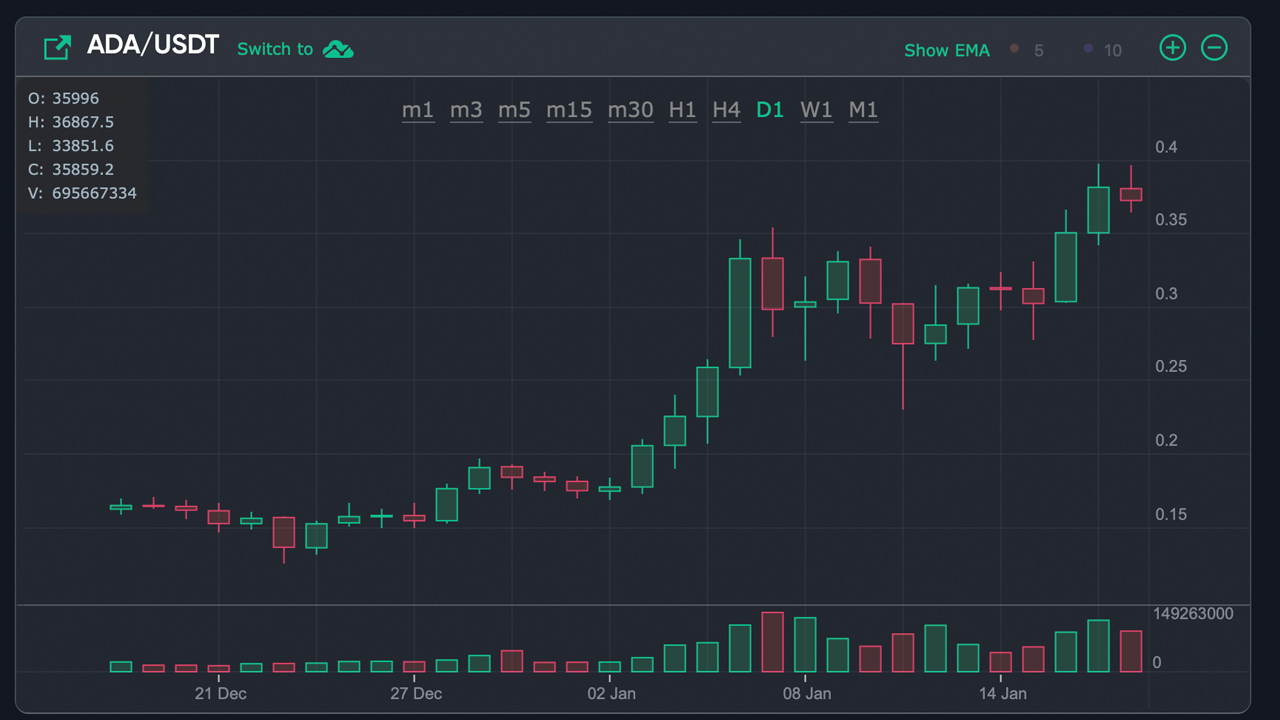Switch to W1 weekly timeframe
Image resolution: width=1280 pixels, height=720 pixels.
816,110
